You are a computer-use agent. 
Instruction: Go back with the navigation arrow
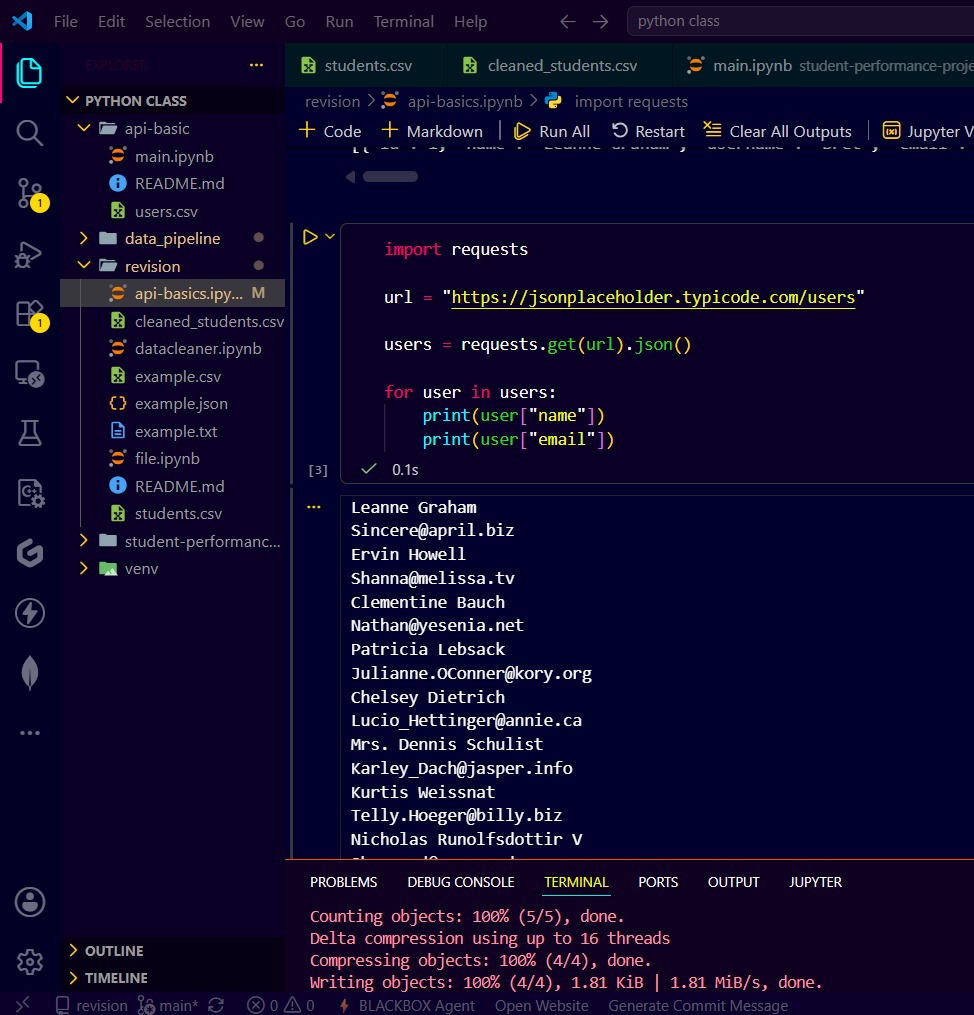pos(568,21)
